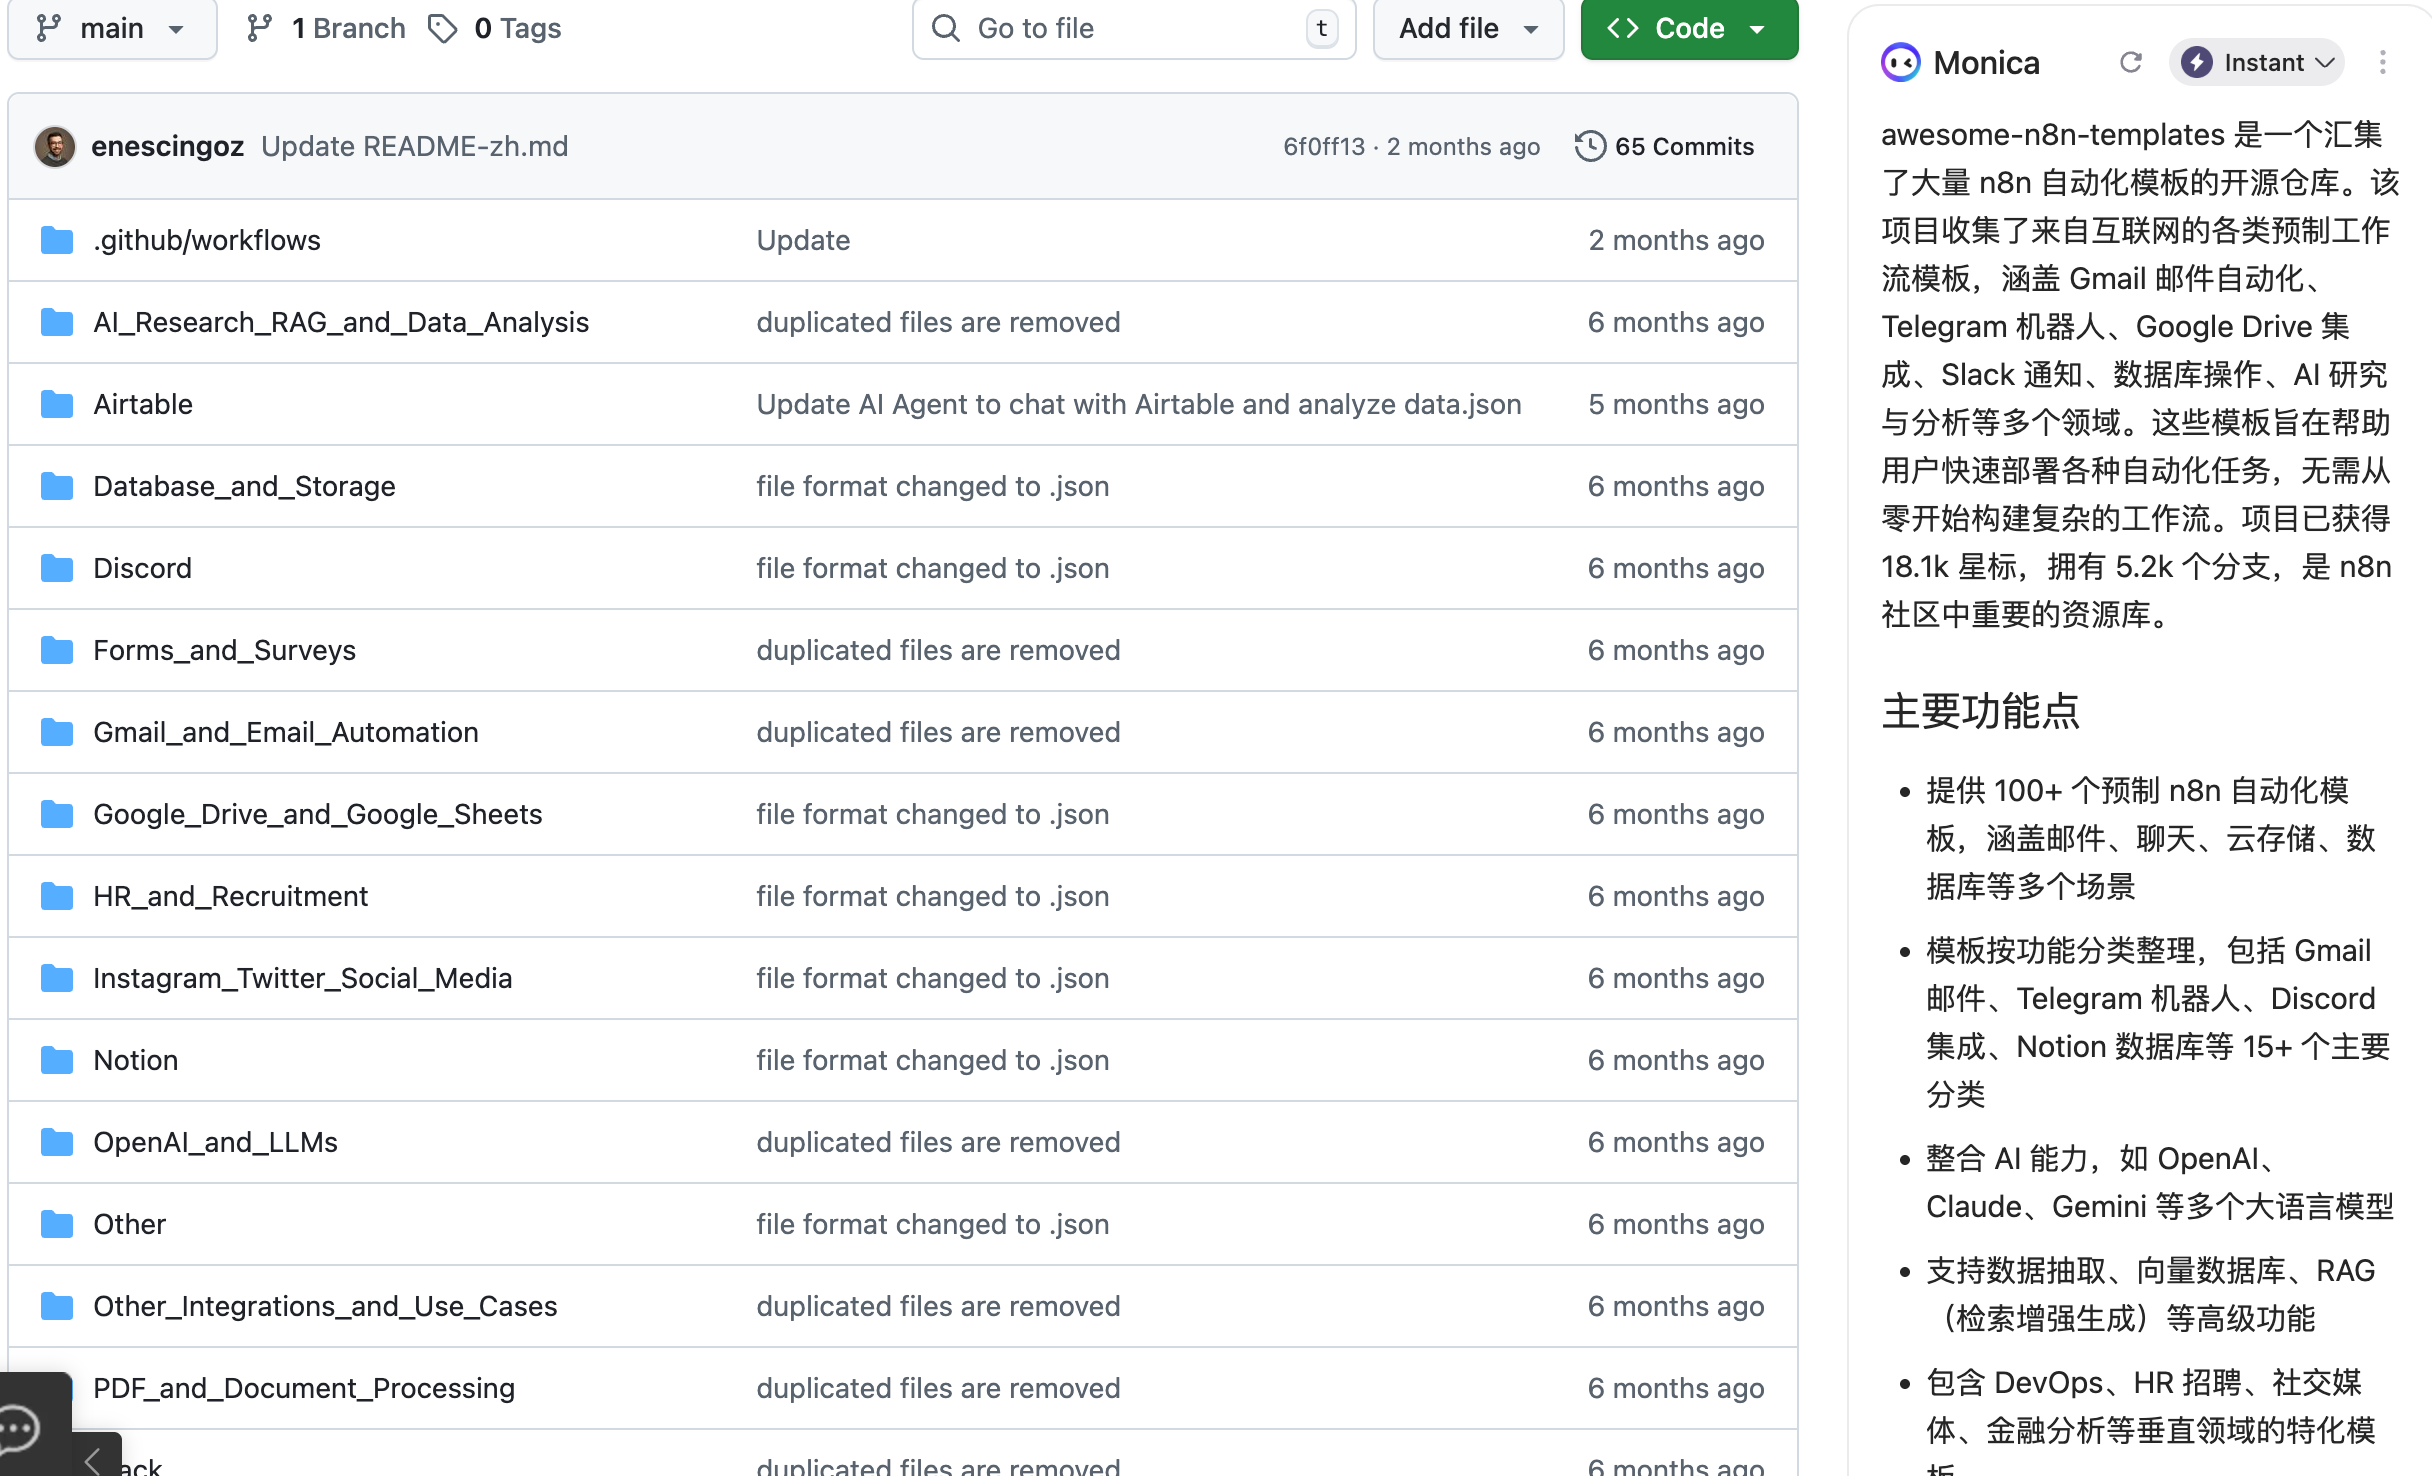2432x1476 pixels.
Task: Open the OpenAI_and_LLMs folder
Action: (215, 1142)
